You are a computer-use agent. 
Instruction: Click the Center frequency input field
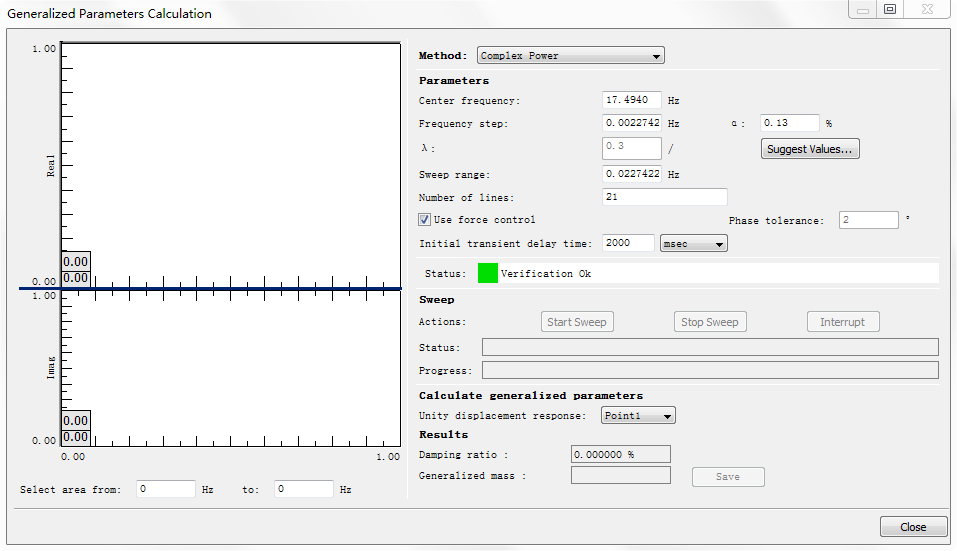[x=632, y=100]
